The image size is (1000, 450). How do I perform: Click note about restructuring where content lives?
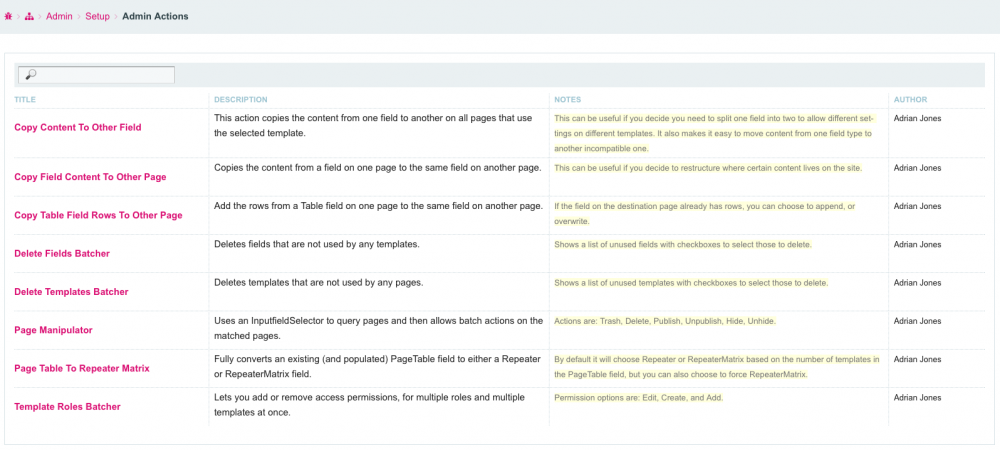tap(708, 168)
